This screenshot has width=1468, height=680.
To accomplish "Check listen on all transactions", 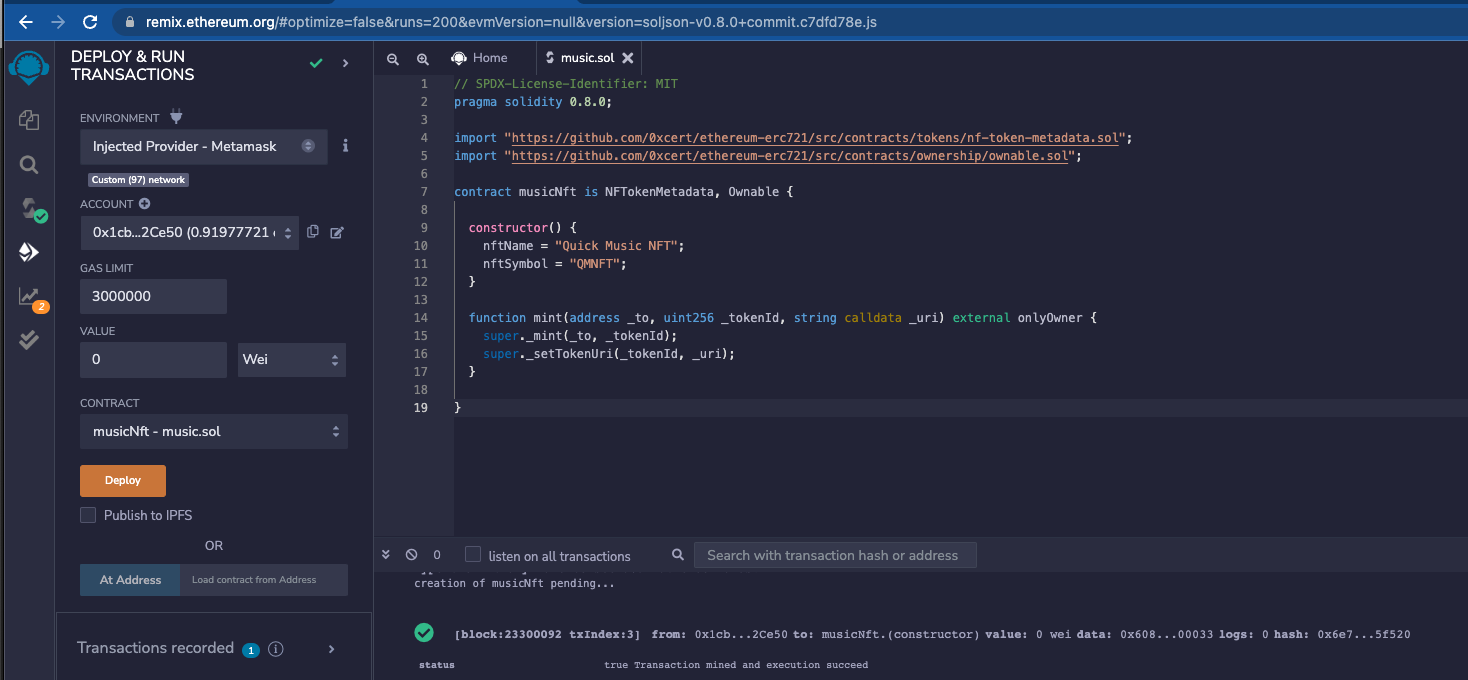I will coord(473,555).
